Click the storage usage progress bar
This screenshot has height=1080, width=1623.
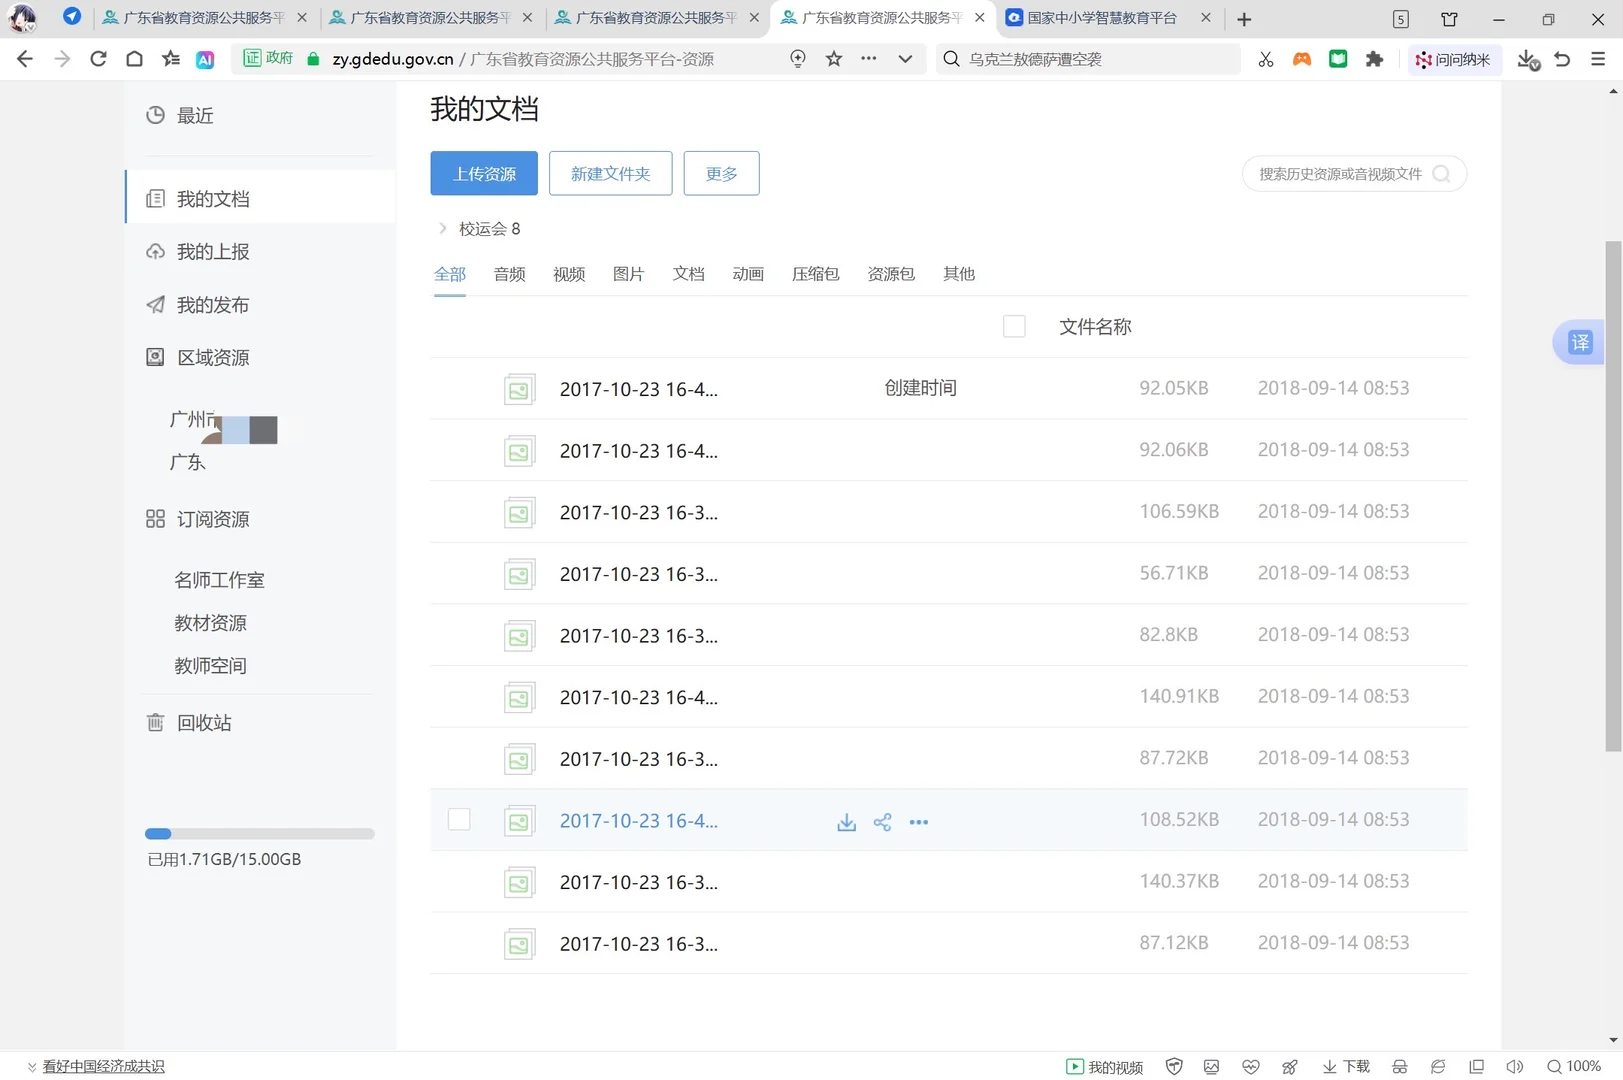point(259,833)
